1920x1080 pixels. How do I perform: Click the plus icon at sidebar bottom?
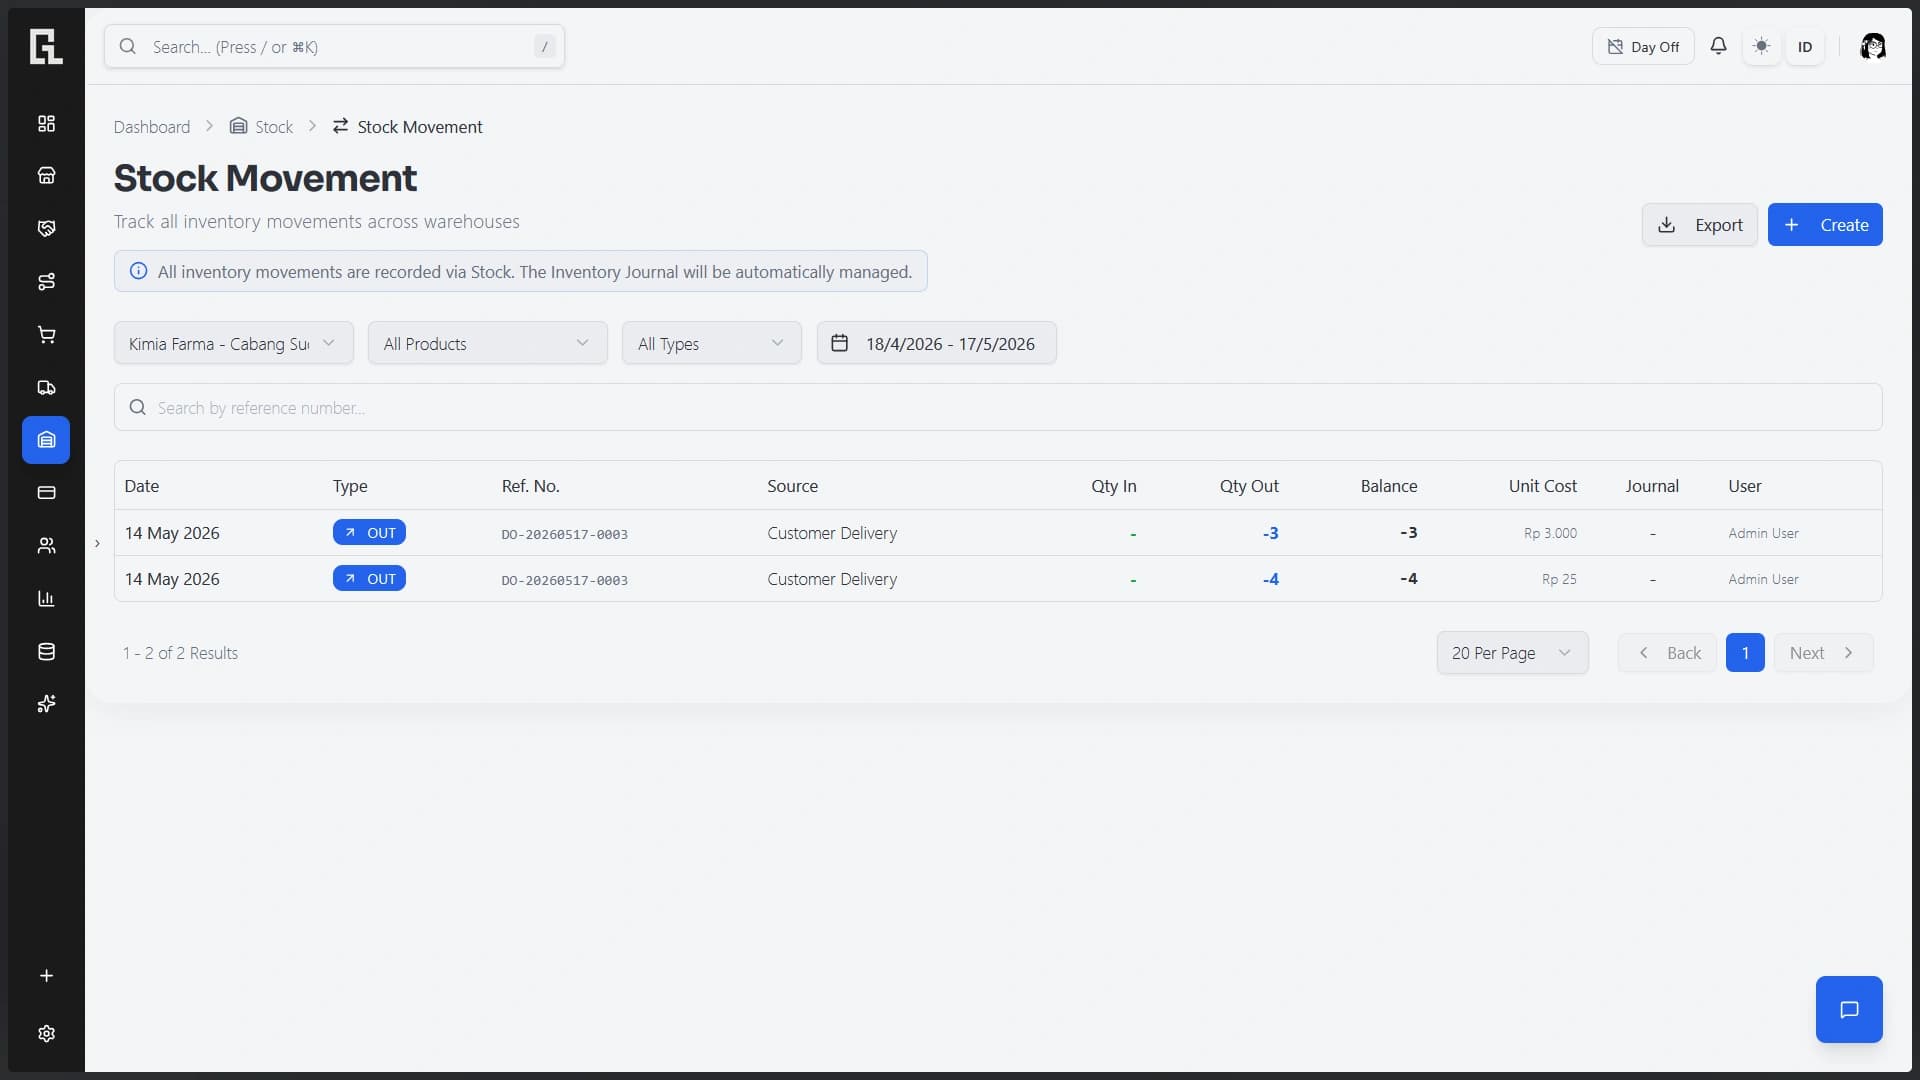point(46,976)
